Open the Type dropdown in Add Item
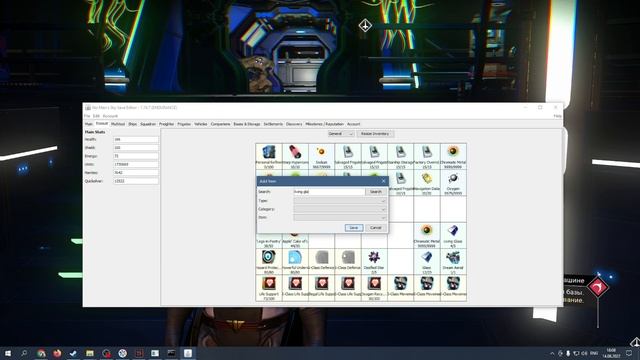This screenshot has height=360, width=640. coord(340,201)
